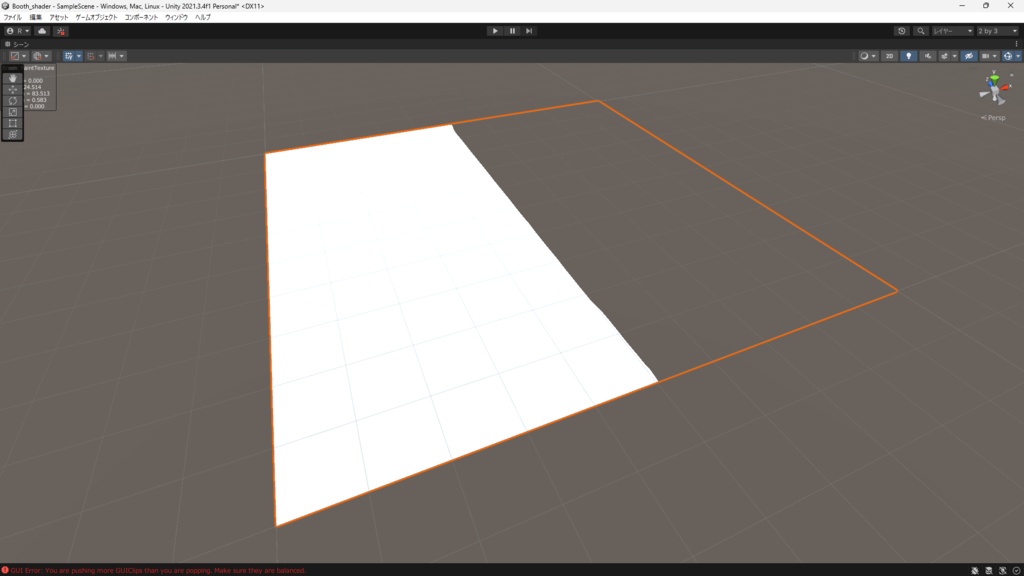Viewport: 1024px width, 576px height.
Task: Grab the tools overlay drag handle
Action: 12,68
